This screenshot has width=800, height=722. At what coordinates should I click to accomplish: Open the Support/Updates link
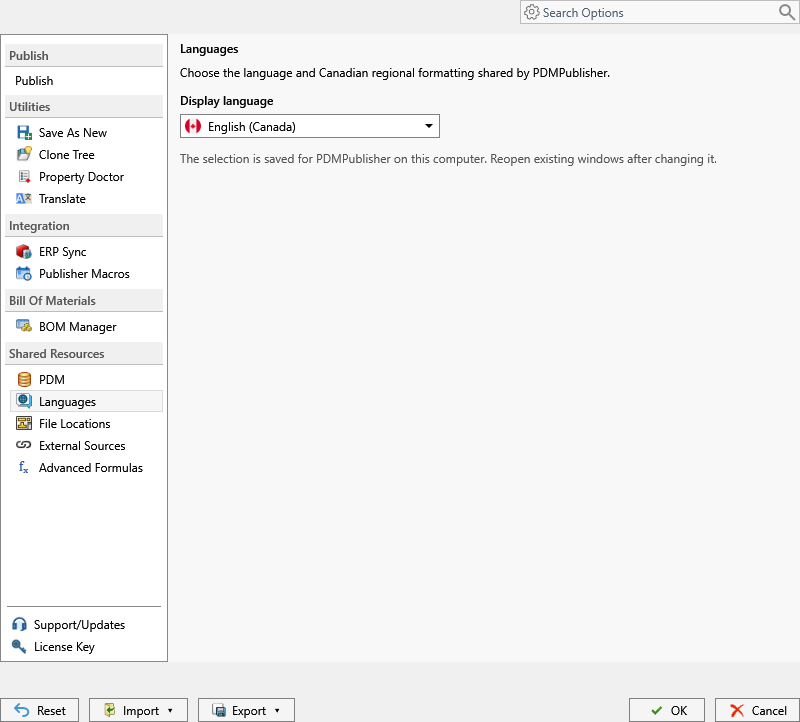[79, 625]
